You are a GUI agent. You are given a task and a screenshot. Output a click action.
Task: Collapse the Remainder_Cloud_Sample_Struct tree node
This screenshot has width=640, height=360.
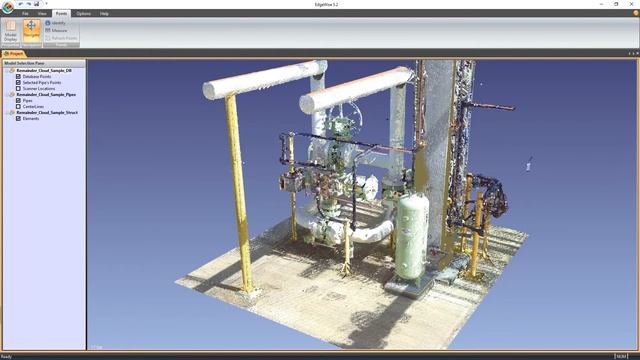7,112
